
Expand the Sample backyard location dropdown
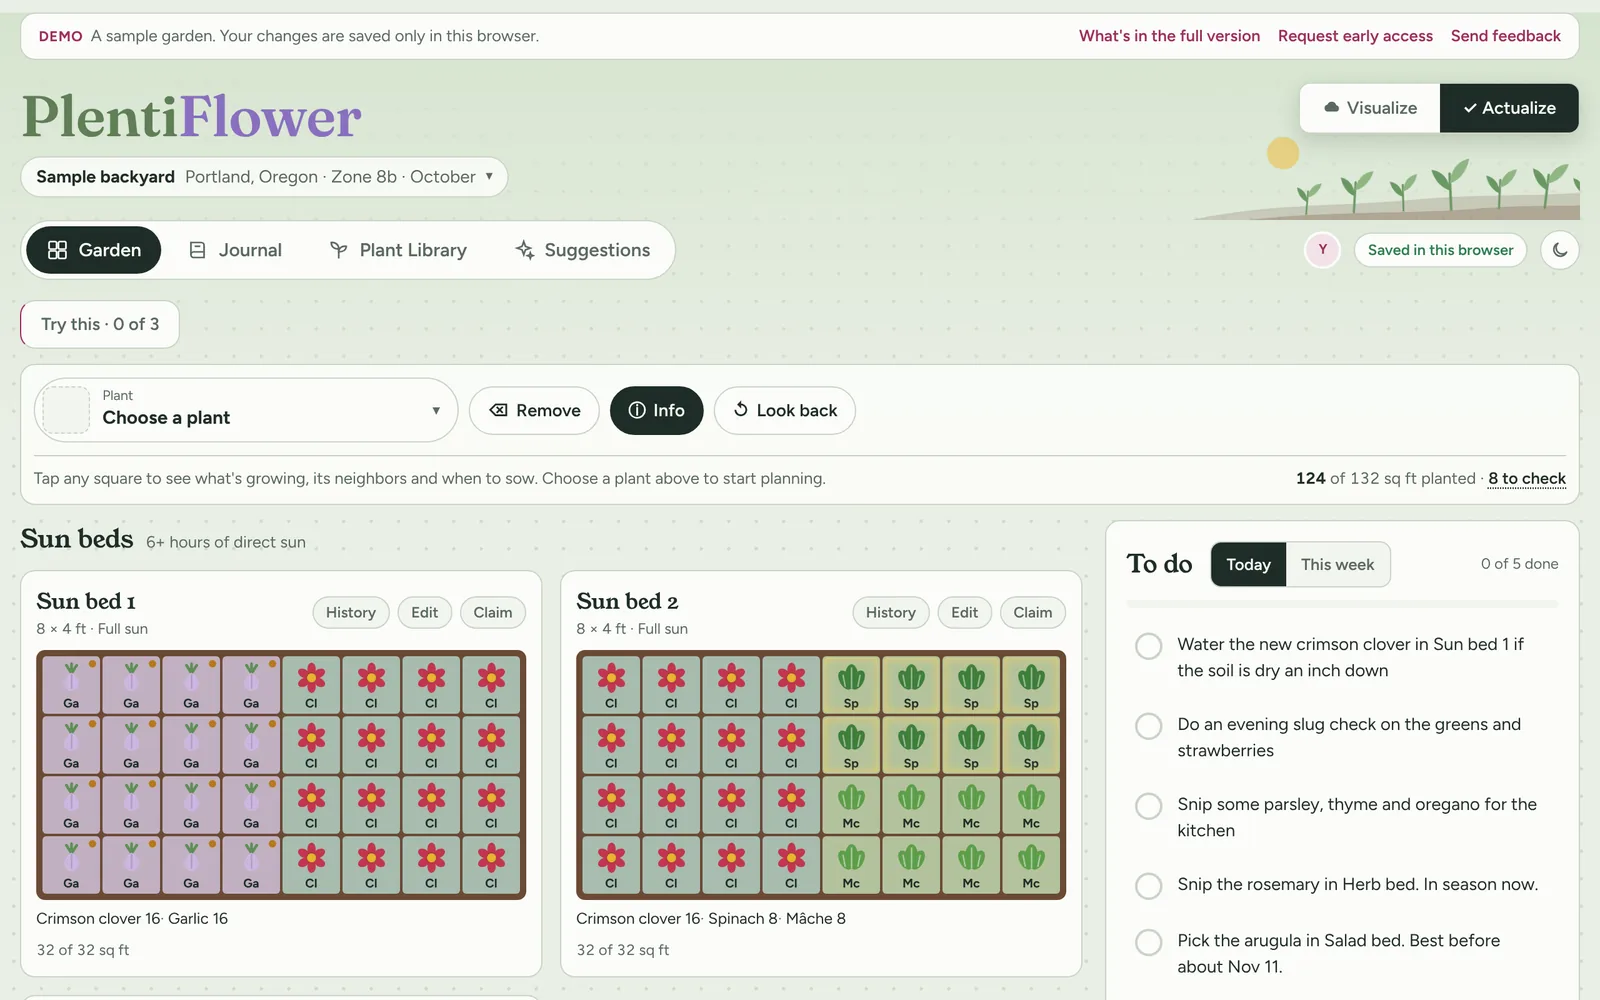[264, 177]
